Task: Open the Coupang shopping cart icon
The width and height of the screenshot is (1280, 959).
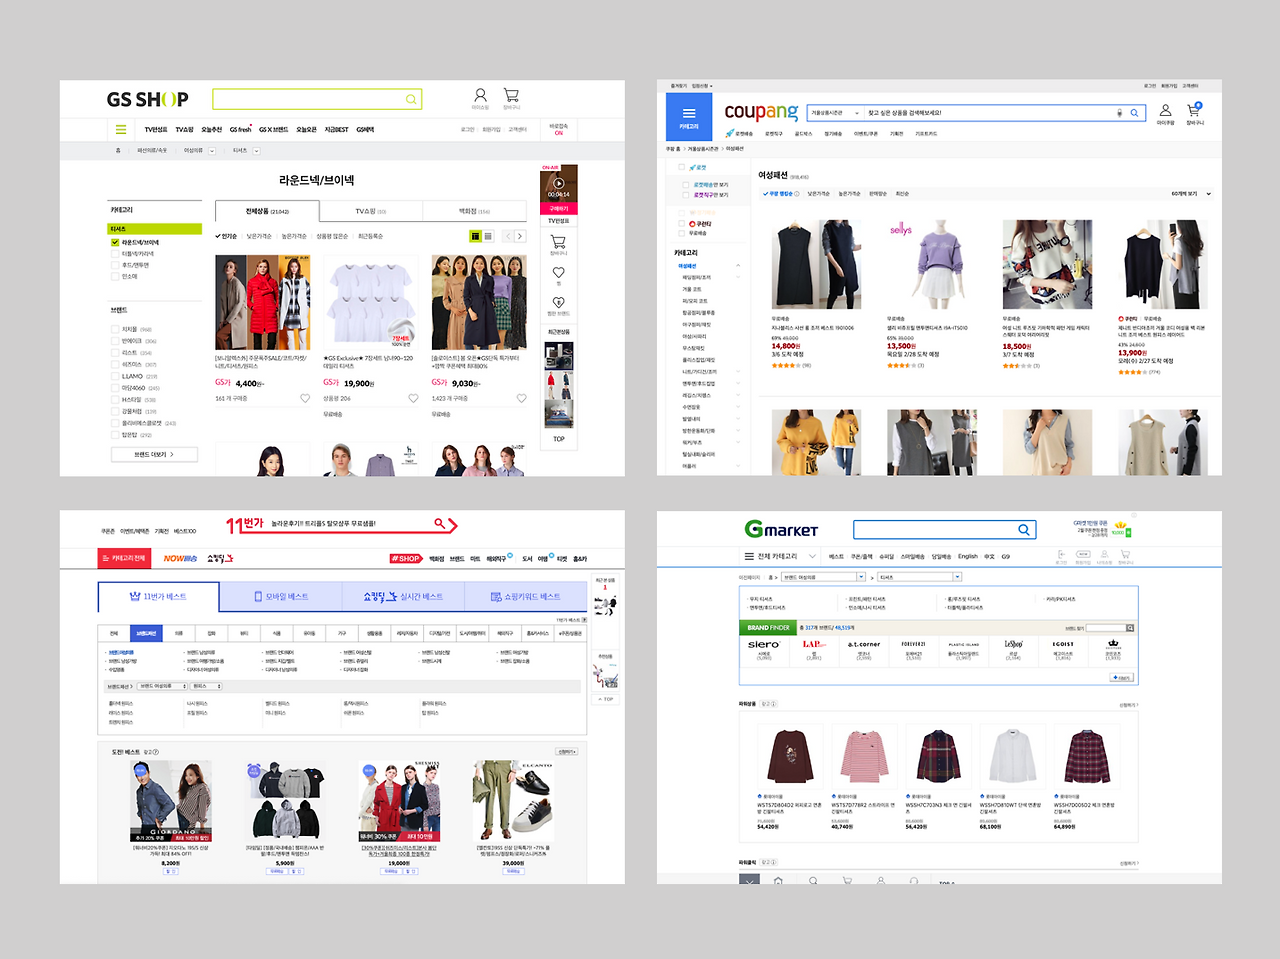Action: [1194, 110]
